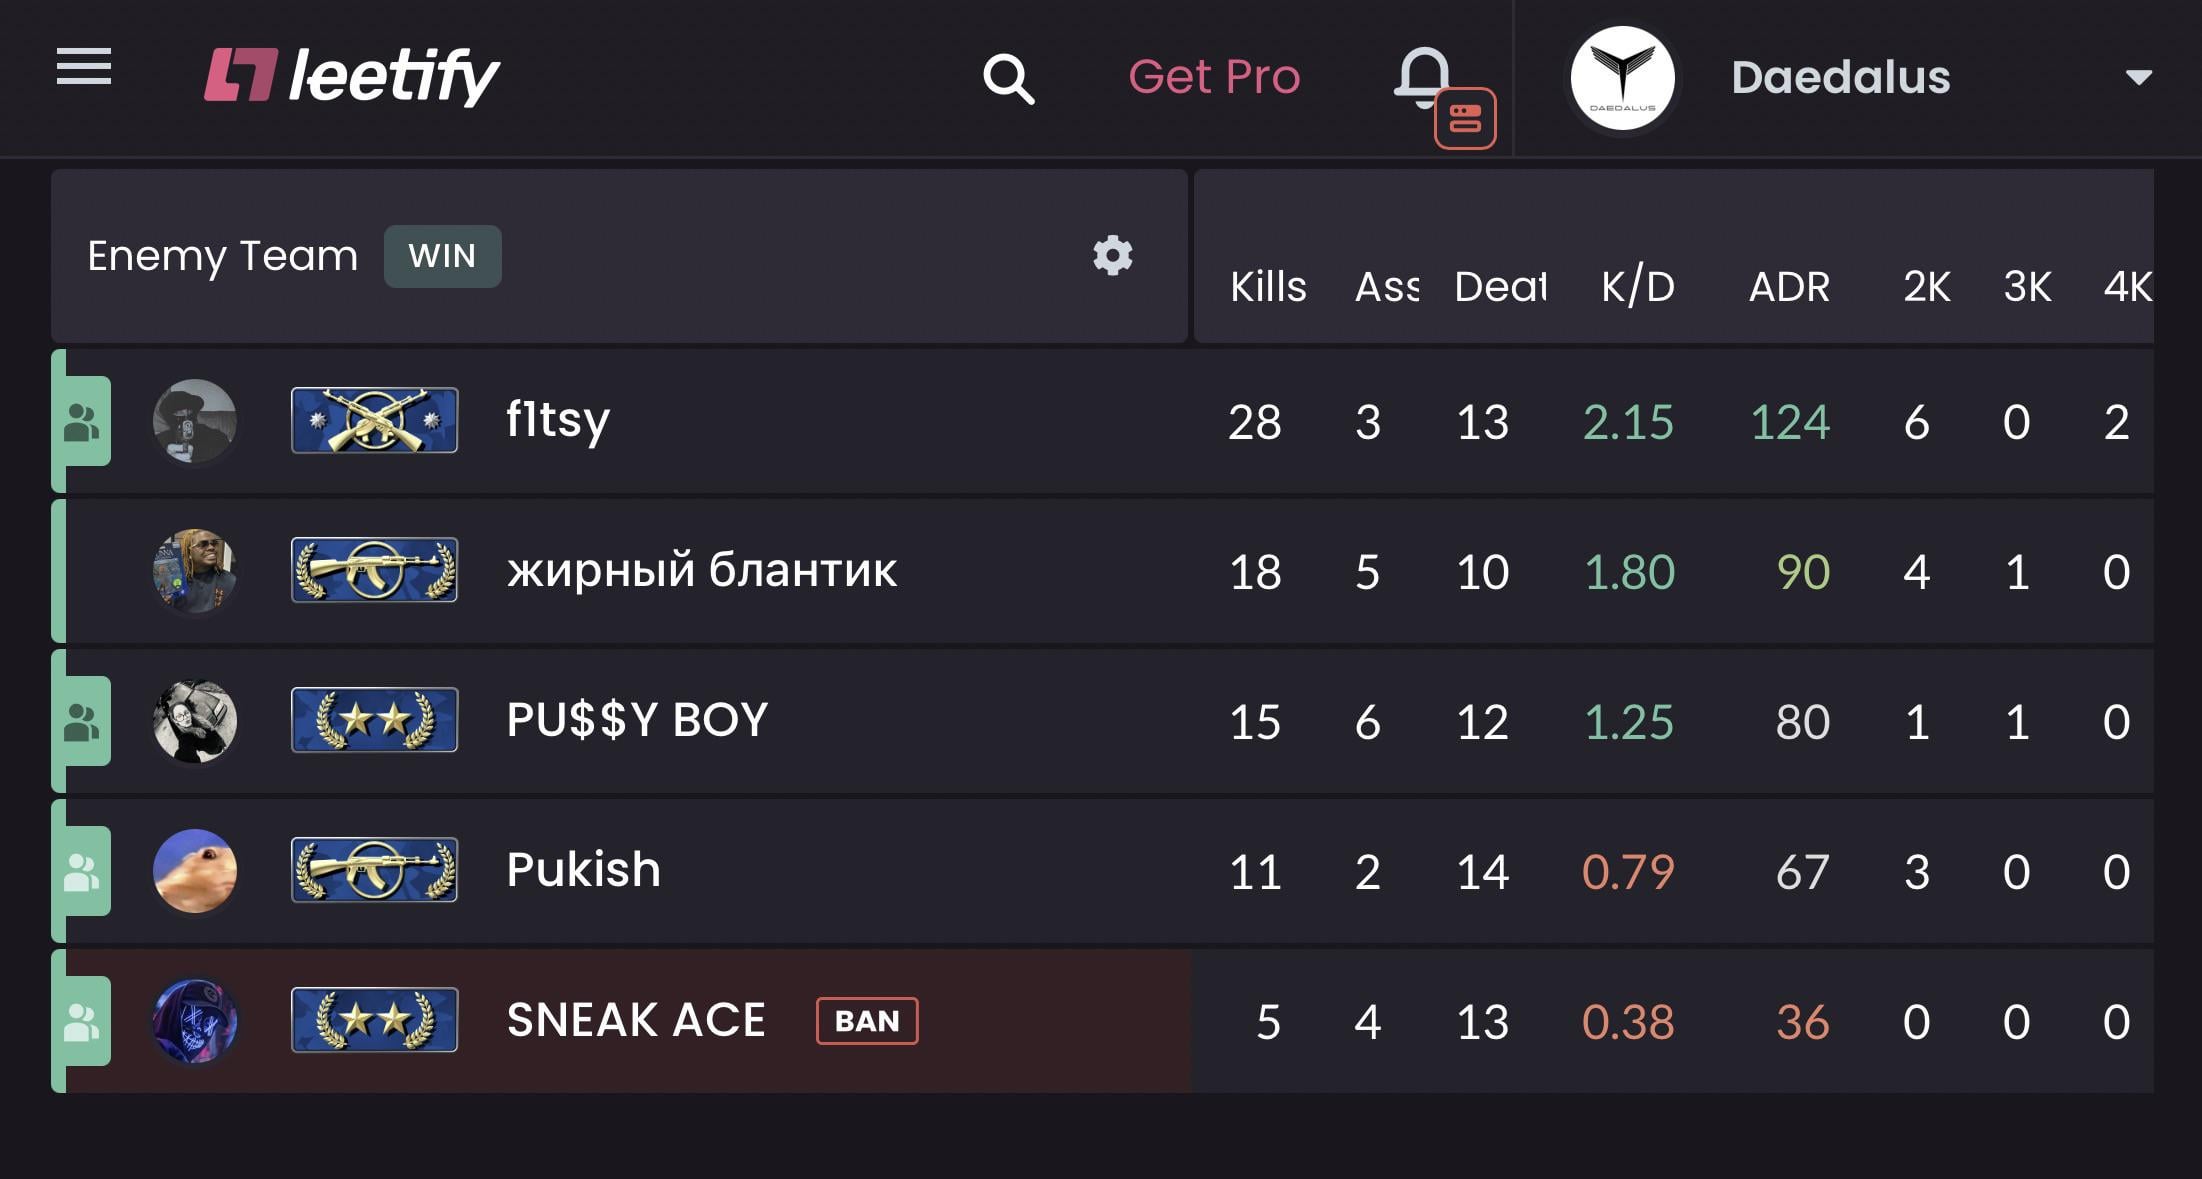Click the WIN badge beside Enemy Team

[442, 256]
